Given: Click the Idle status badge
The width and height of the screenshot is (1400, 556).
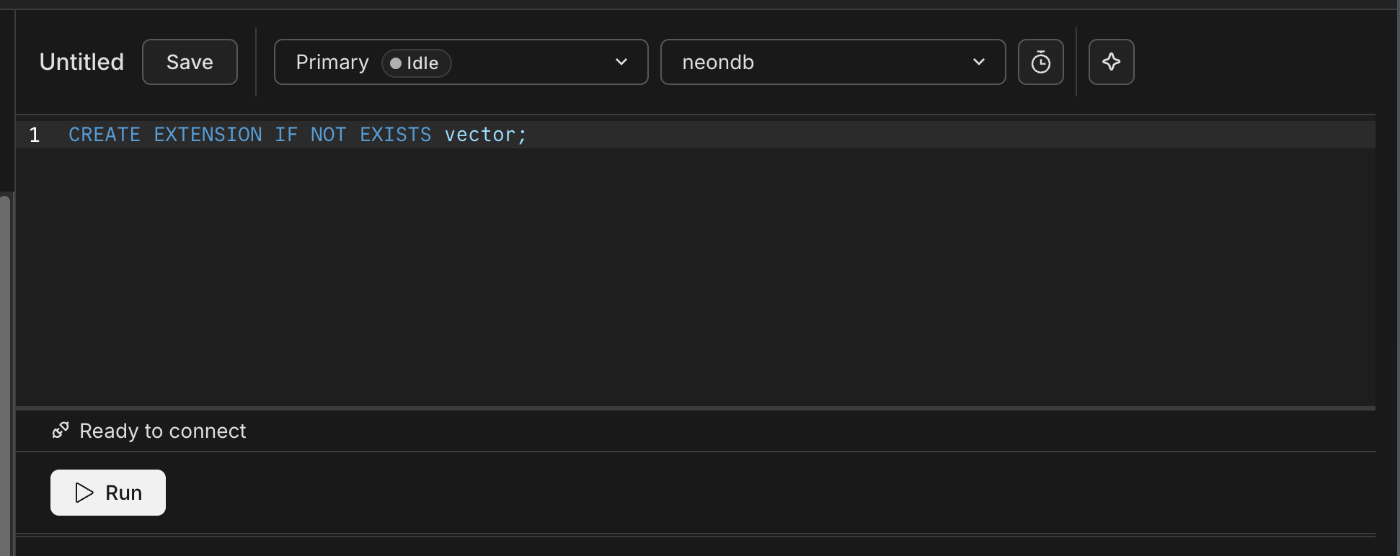Looking at the screenshot, I should tap(416, 63).
